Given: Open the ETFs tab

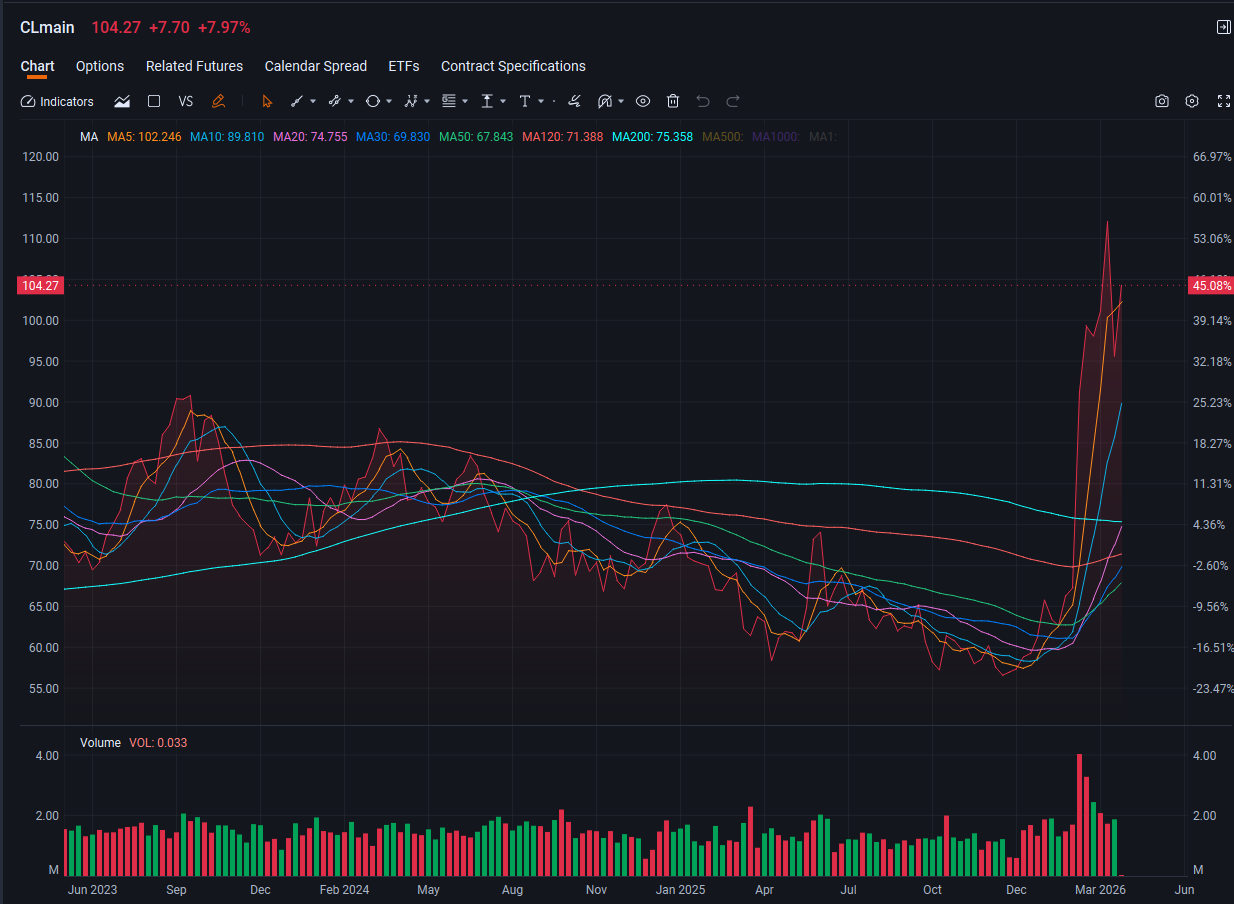Looking at the screenshot, I should click(x=404, y=66).
